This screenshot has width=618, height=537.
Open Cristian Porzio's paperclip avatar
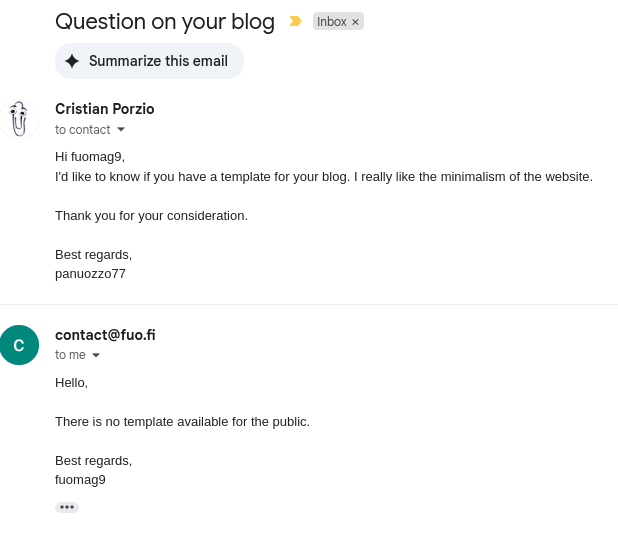(x=19, y=119)
